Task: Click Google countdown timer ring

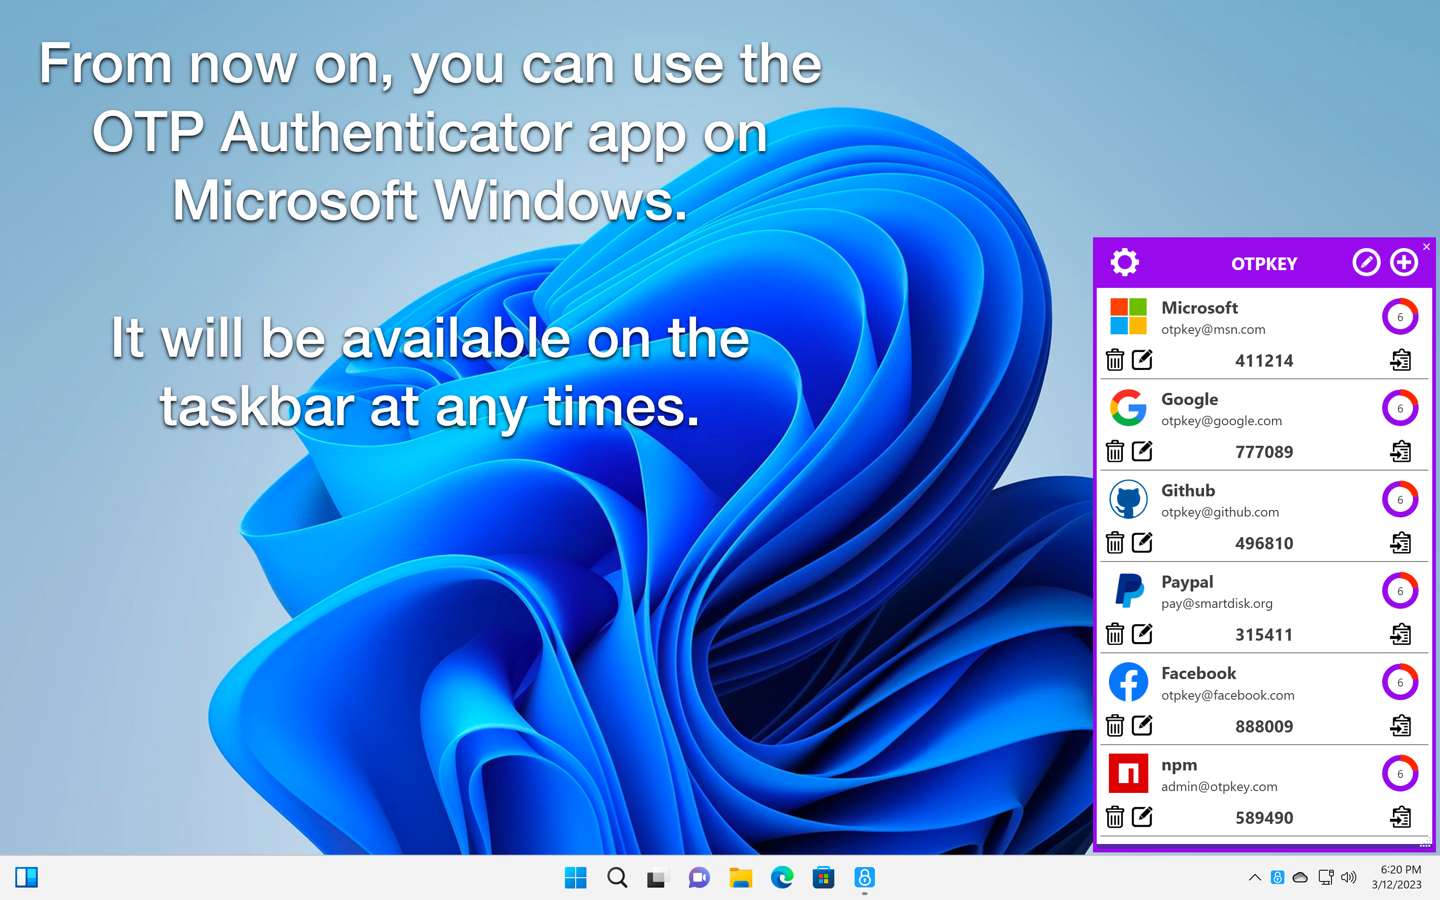Action: [x=1400, y=408]
